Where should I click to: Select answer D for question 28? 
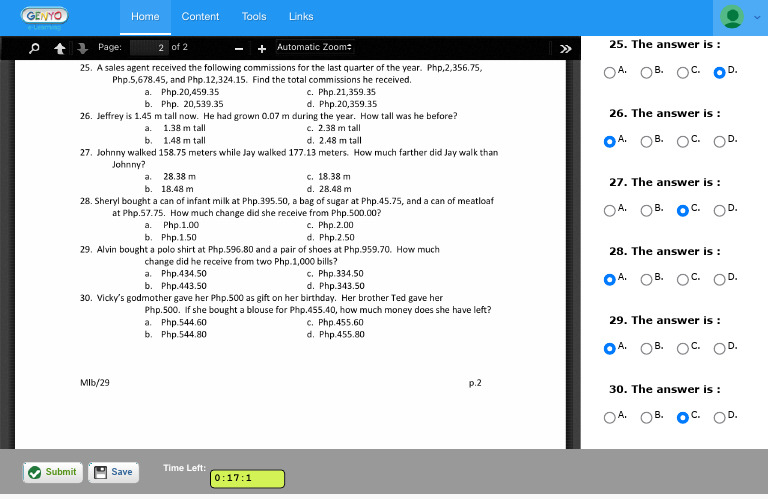coord(720,280)
